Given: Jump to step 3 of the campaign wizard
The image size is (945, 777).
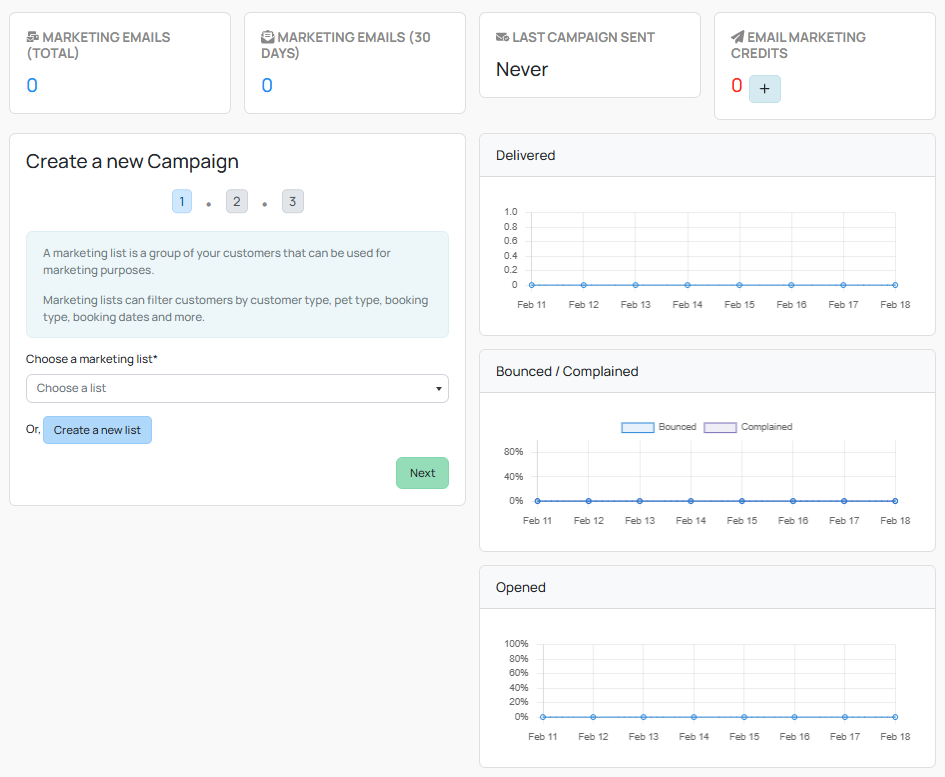Looking at the screenshot, I should 292,201.
